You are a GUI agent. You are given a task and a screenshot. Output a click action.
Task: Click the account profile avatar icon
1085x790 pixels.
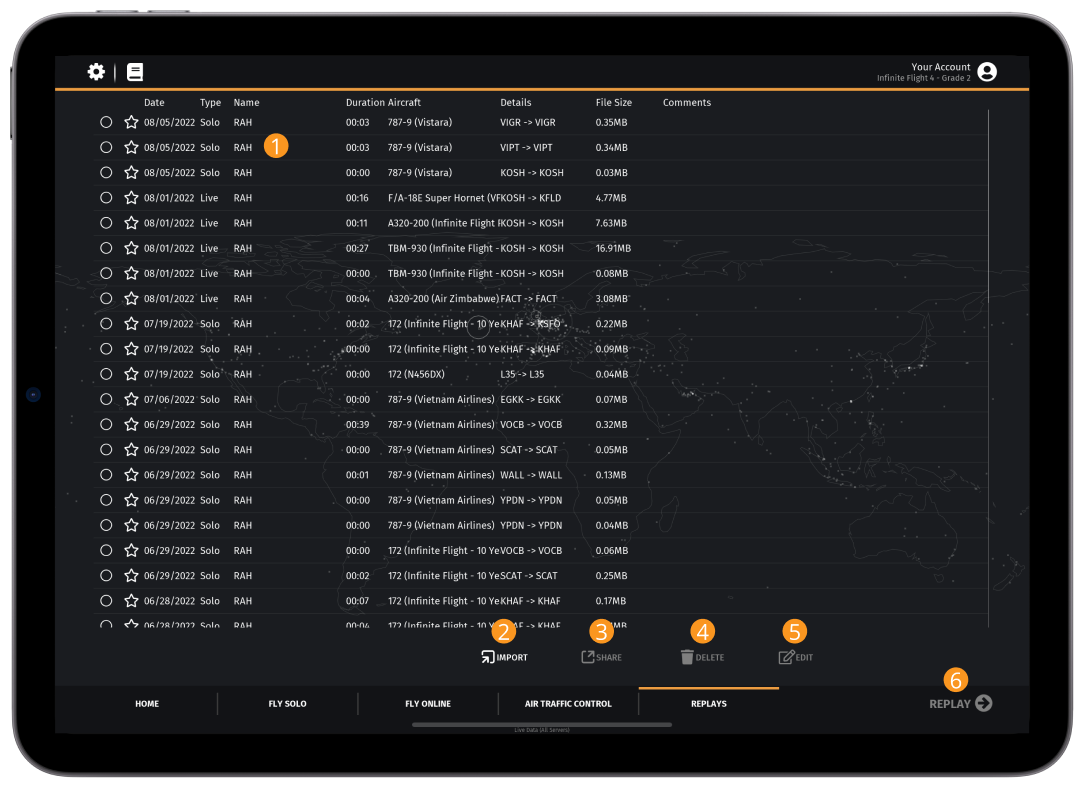pos(987,72)
